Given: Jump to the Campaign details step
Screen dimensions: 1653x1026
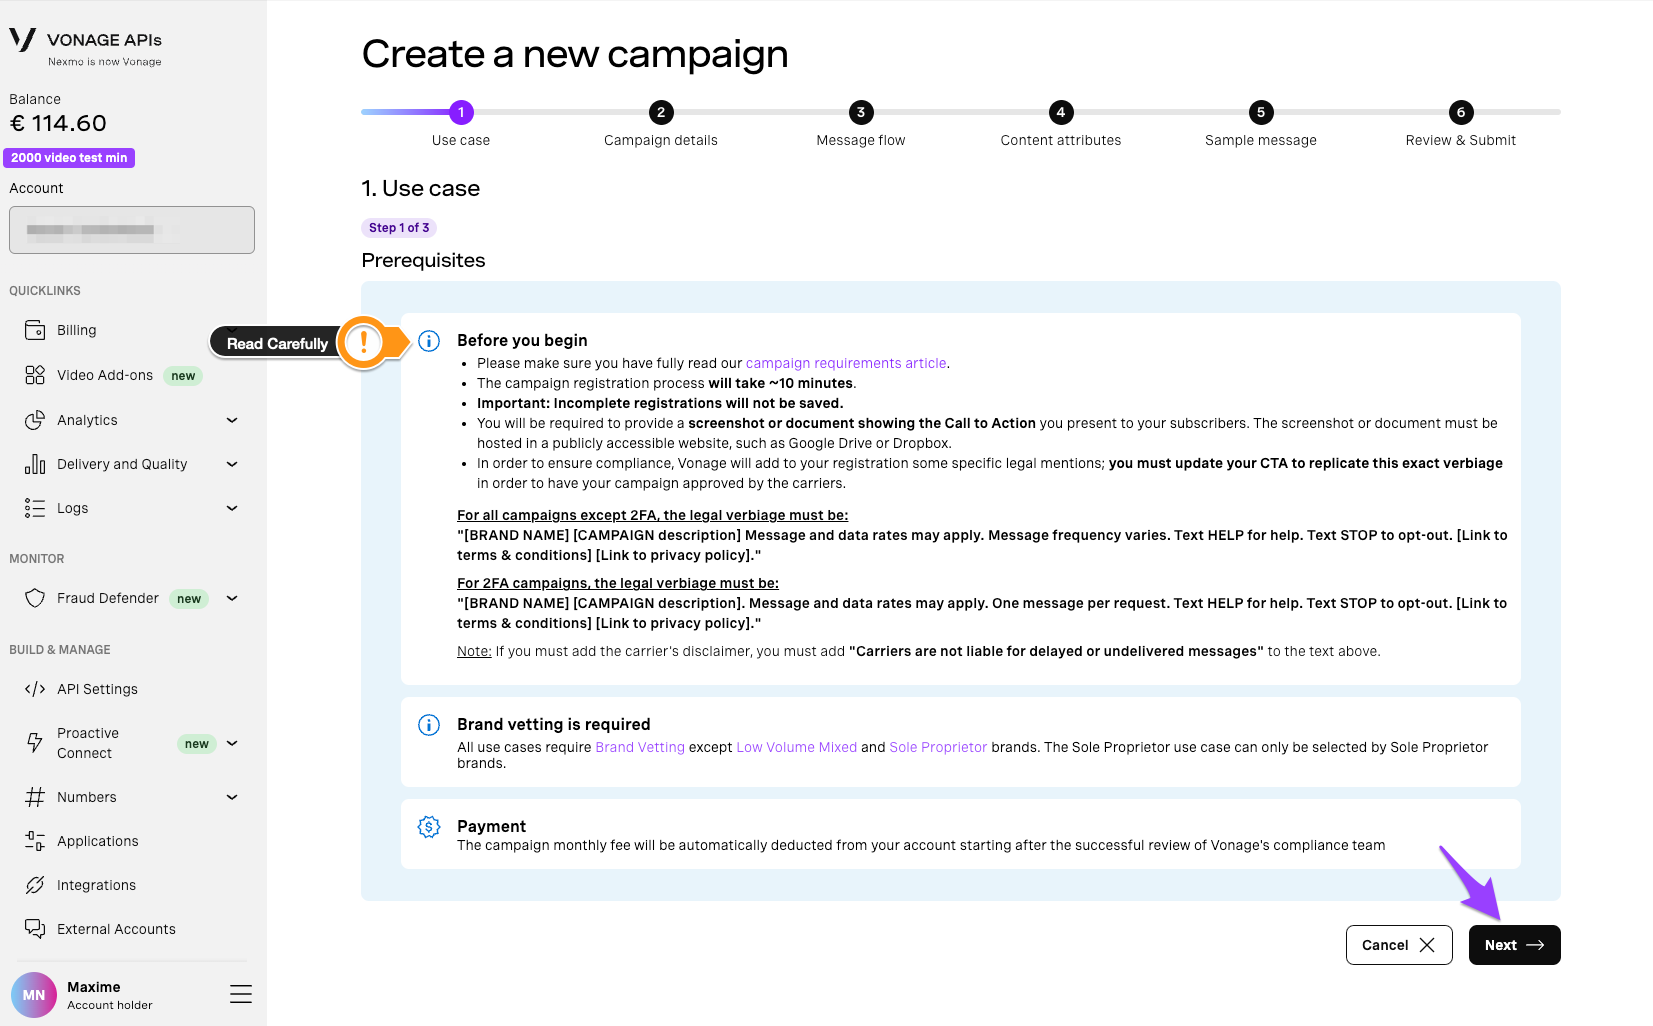Looking at the screenshot, I should coord(660,112).
